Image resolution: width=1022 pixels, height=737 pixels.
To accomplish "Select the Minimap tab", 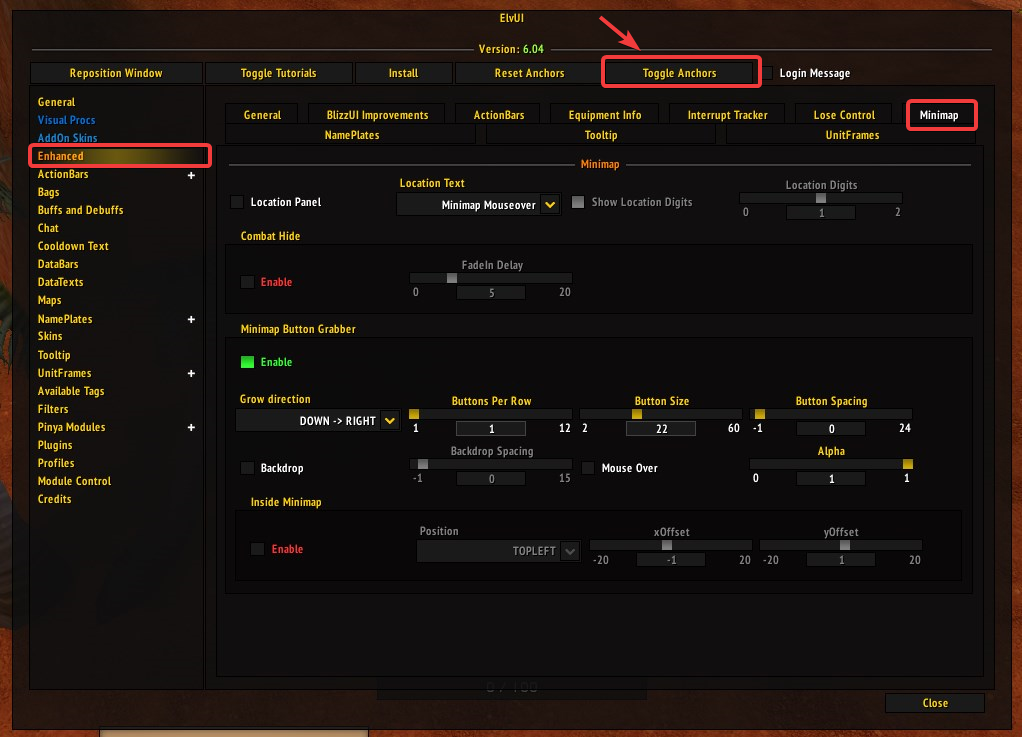I will click(939, 115).
